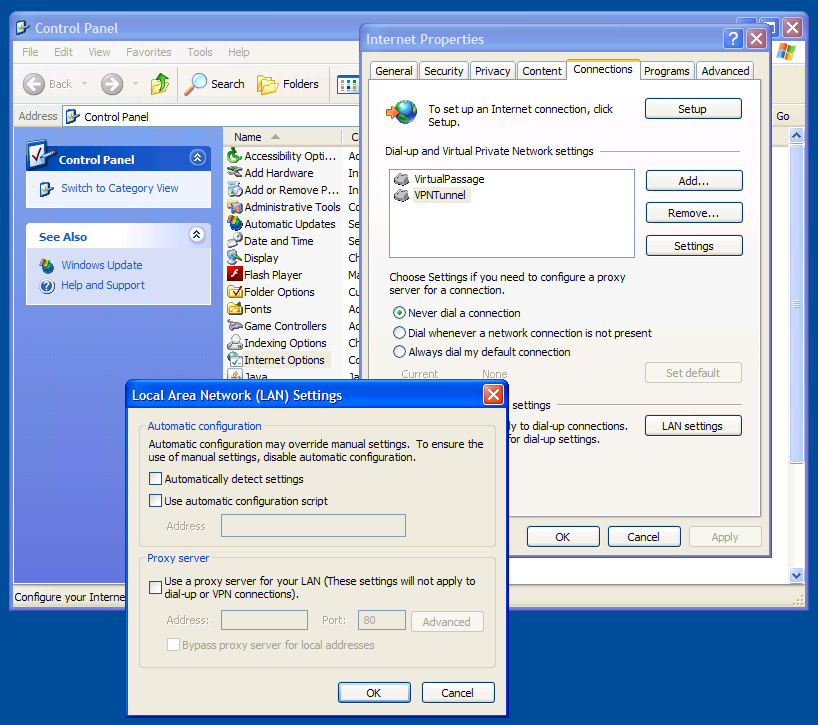818x725 pixels.
Task: Select Never dial a connection radio
Action: (x=399, y=313)
